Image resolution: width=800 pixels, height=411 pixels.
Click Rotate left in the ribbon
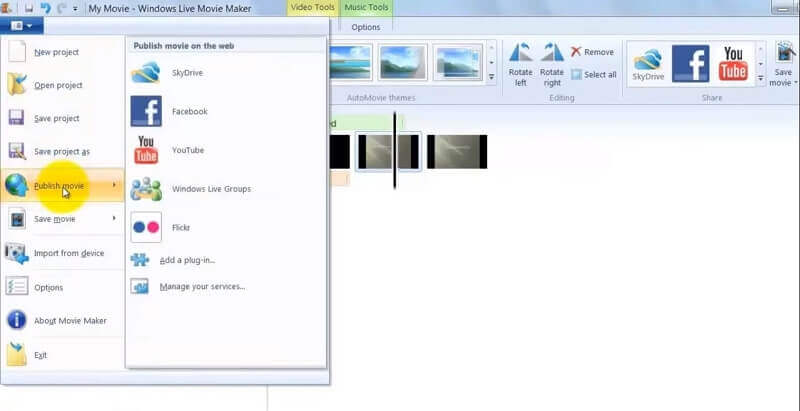520,65
